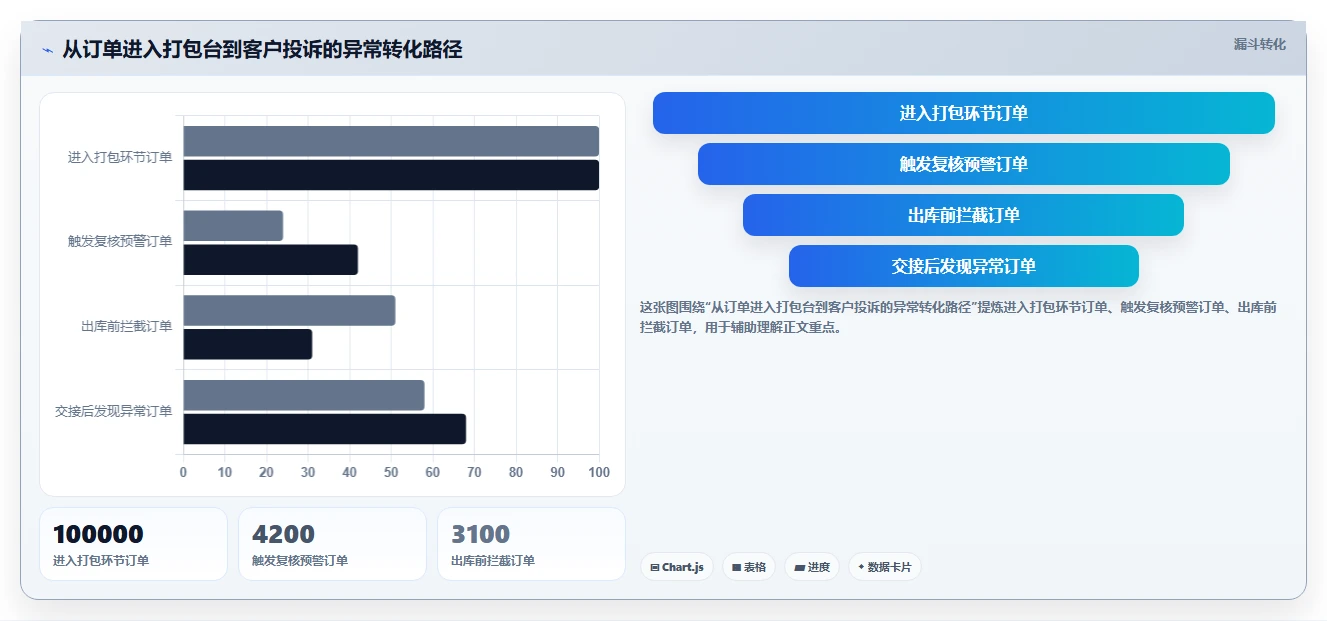Image resolution: width=1327 pixels, height=621 pixels.
Task: Click the chart axis label 出库前拦截订单
Action: pyautogui.click(x=127, y=326)
